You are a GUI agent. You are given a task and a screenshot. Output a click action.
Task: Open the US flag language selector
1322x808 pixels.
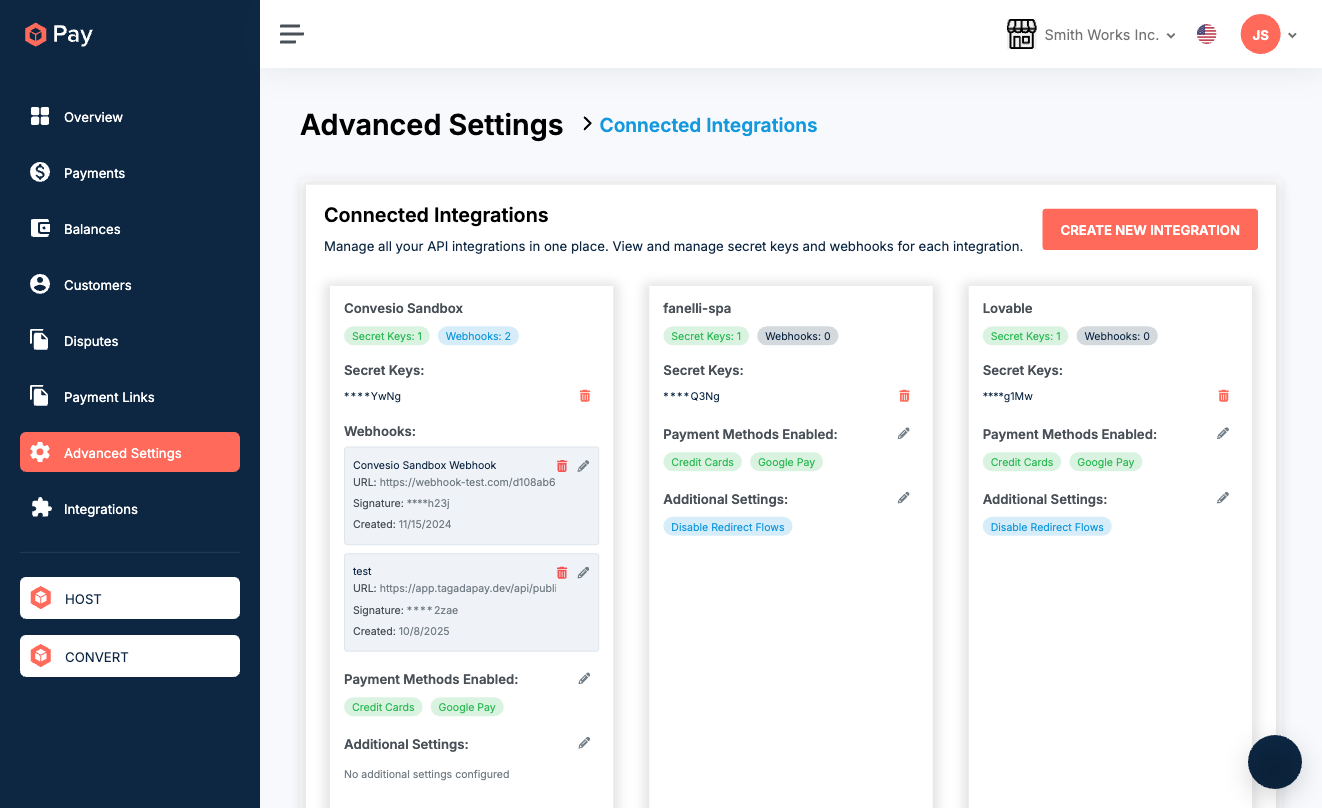(x=1207, y=35)
